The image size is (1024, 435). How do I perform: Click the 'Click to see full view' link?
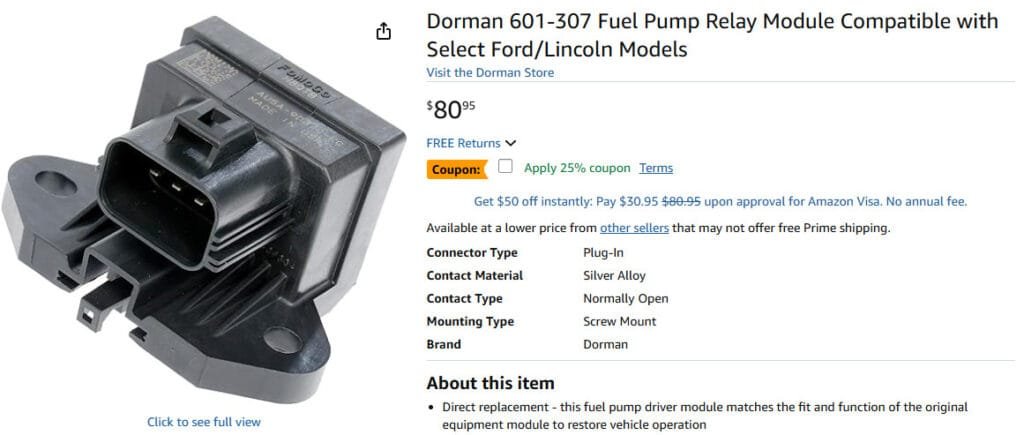point(204,422)
